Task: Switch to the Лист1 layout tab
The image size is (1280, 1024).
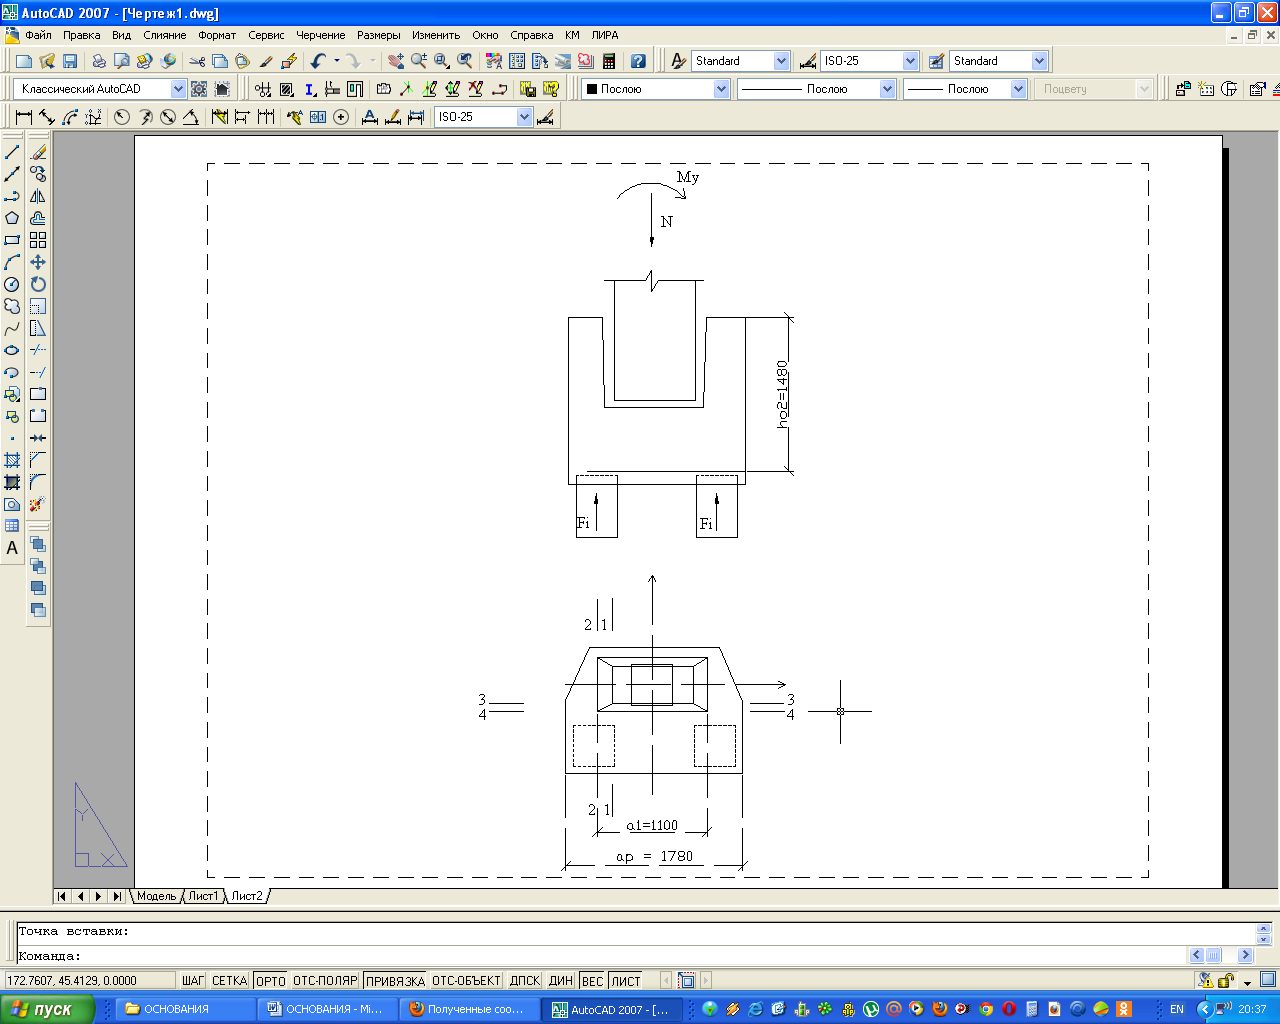Action: (203, 896)
